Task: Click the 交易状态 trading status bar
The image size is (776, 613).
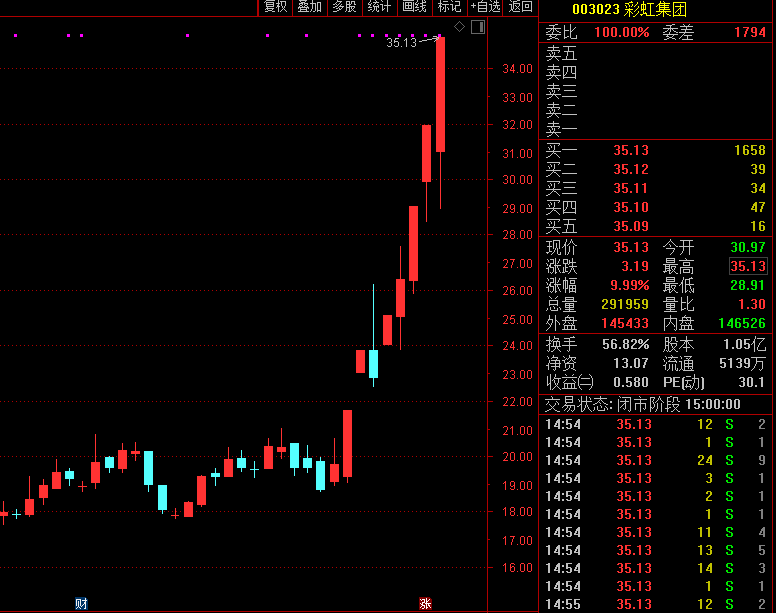Action: point(657,404)
